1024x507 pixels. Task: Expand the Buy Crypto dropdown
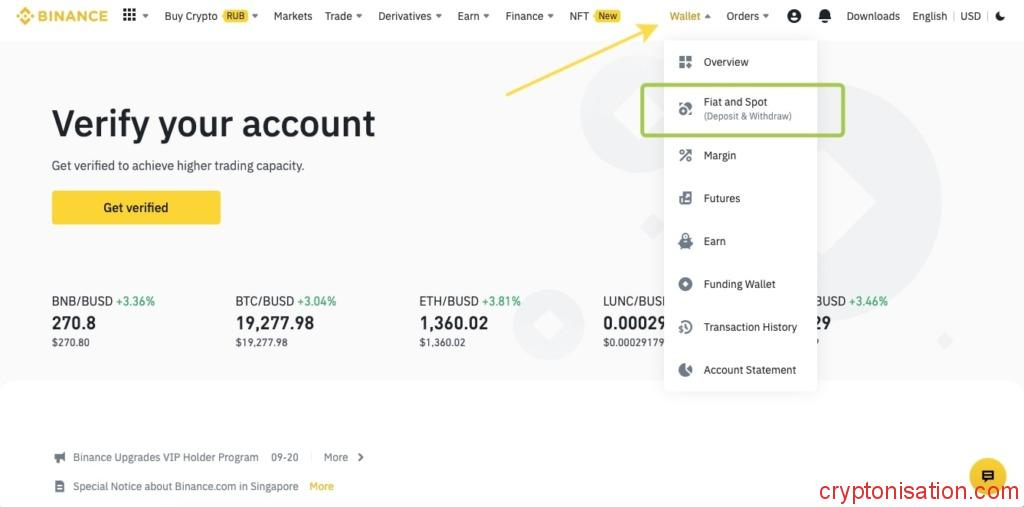tap(211, 16)
